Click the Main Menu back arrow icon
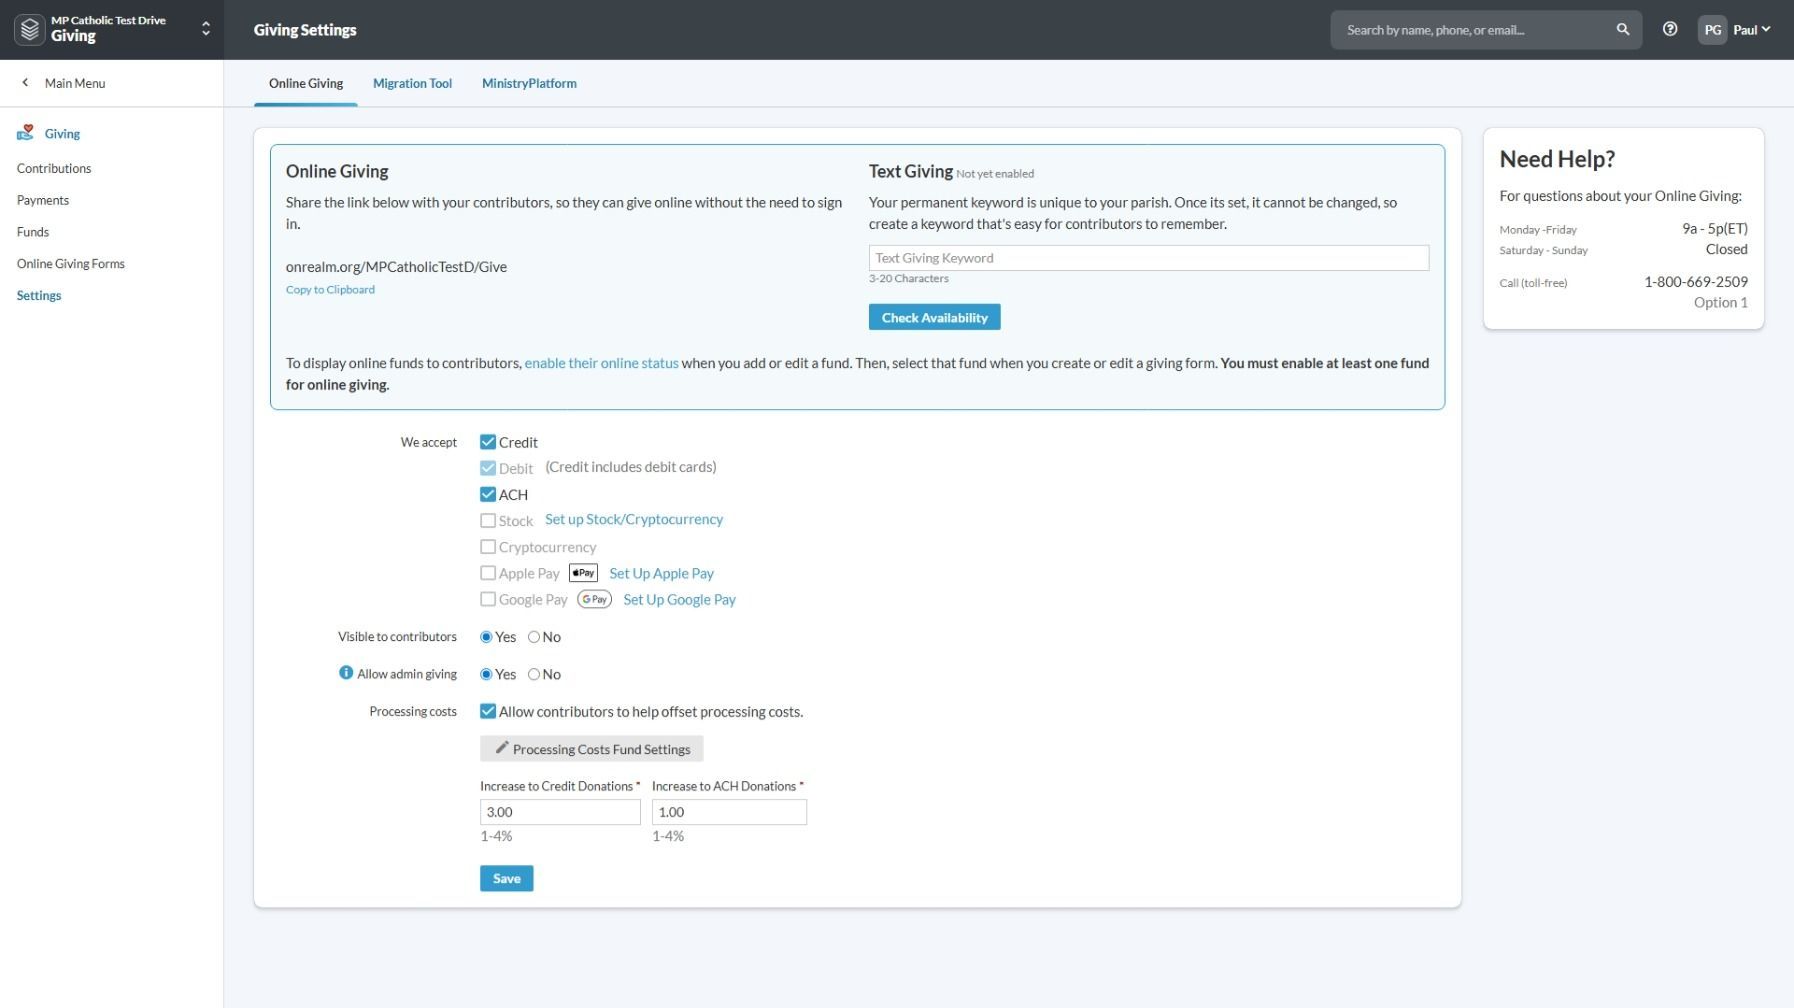 25,83
